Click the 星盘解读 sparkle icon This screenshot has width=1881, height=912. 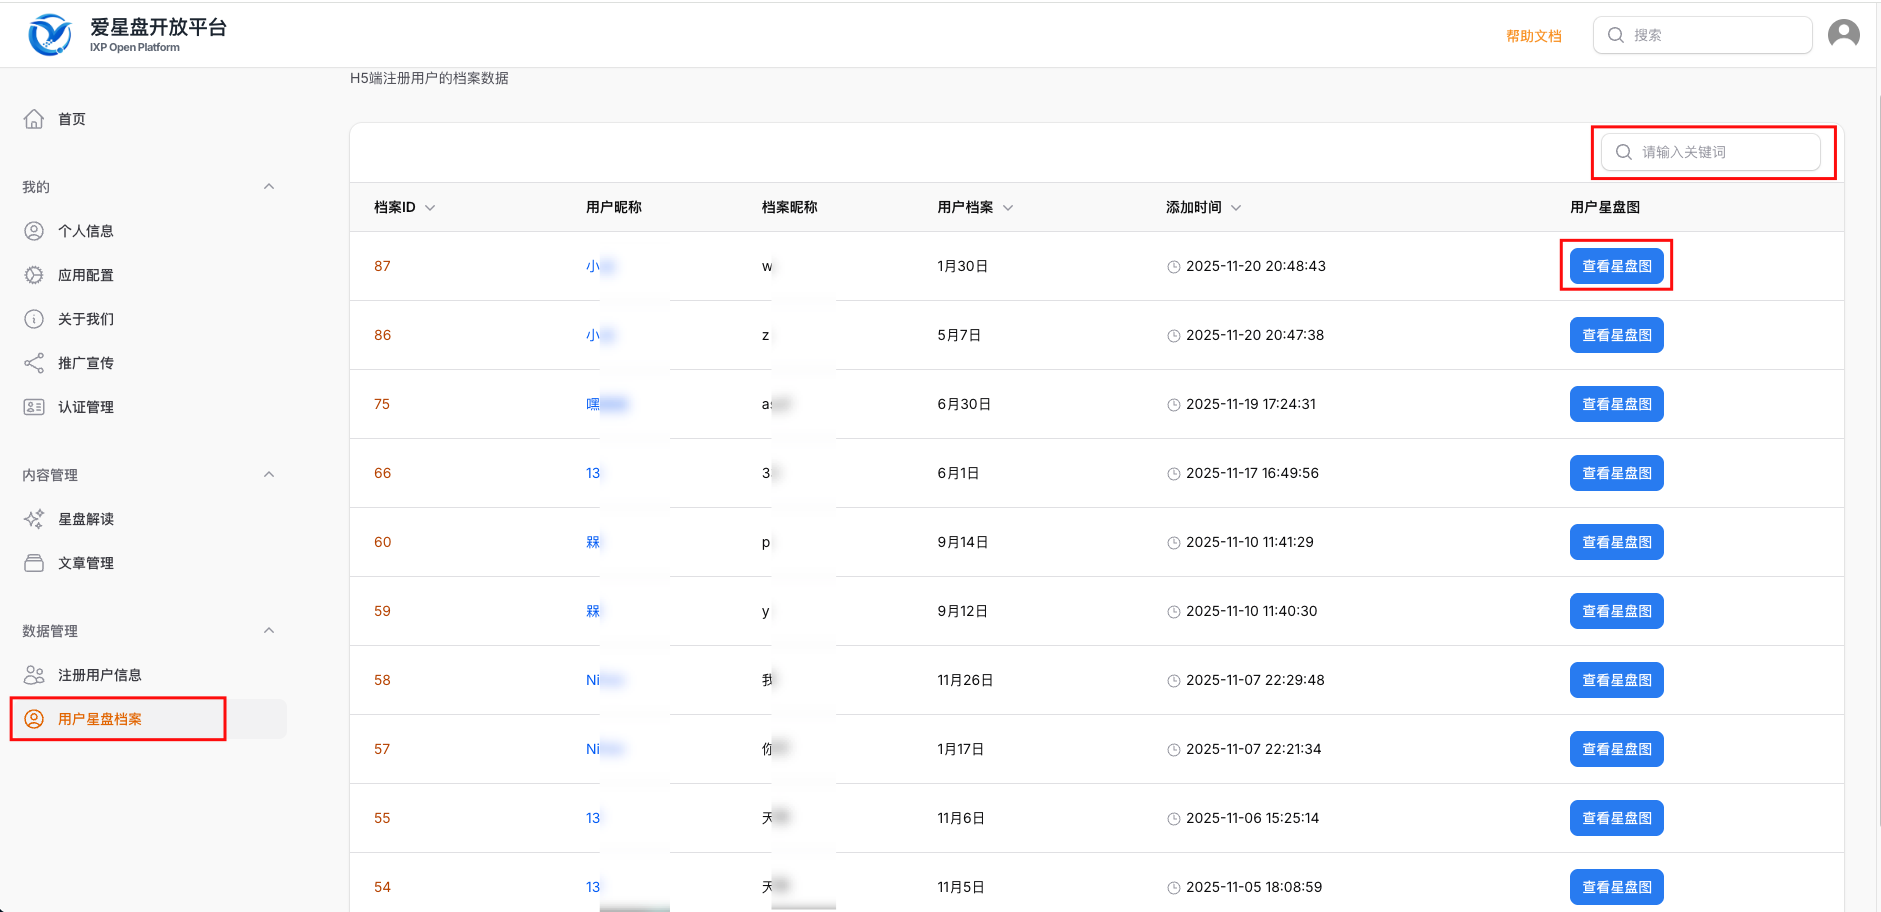34,519
